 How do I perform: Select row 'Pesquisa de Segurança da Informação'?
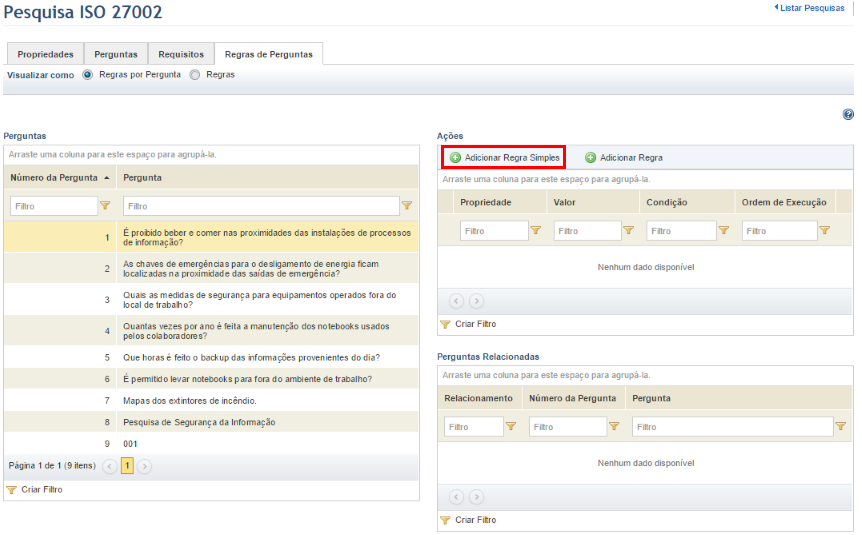(x=211, y=422)
